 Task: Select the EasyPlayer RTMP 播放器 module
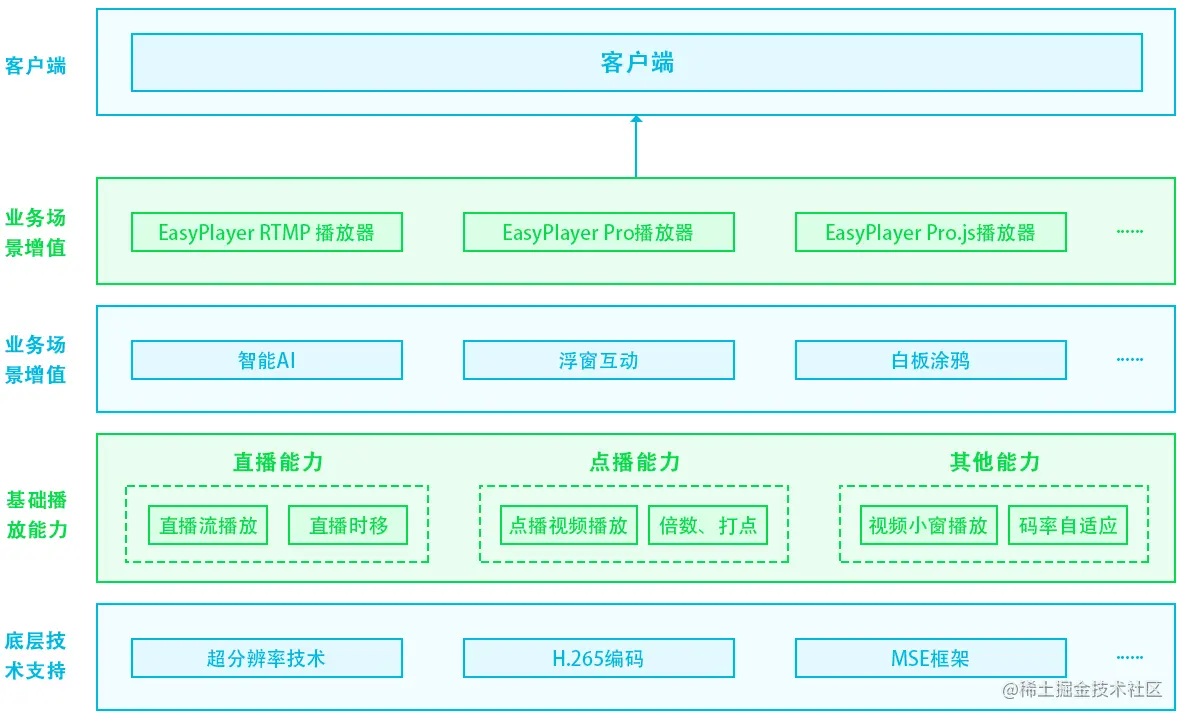click(x=267, y=232)
